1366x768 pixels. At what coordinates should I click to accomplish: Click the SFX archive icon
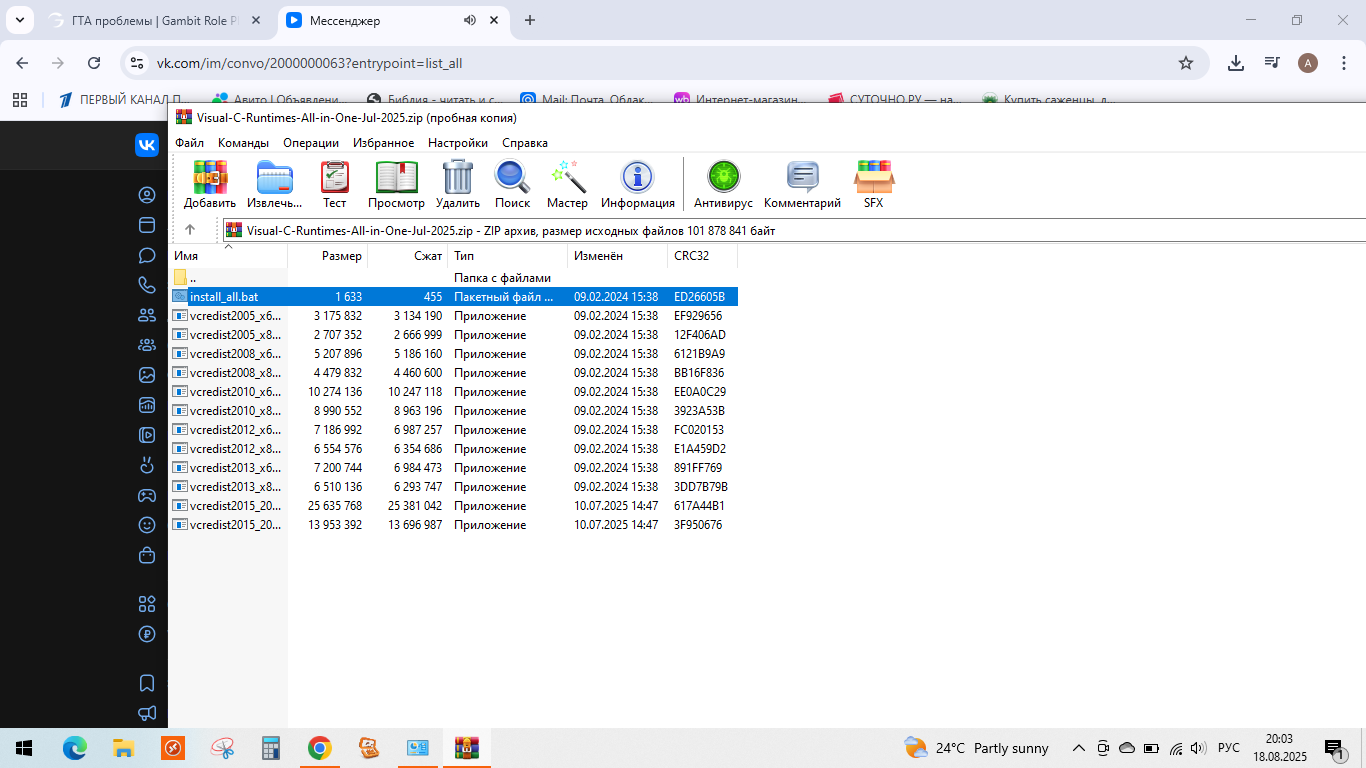(x=873, y=178)
